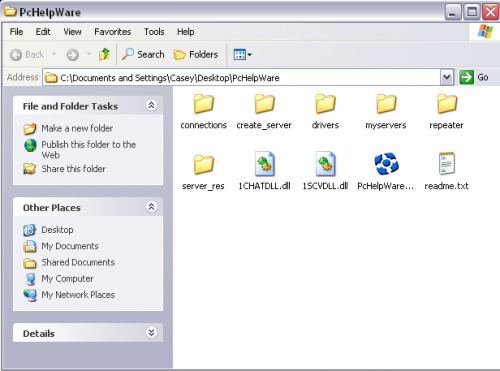Viewport: 500px width, 371px height.
Task: Click the Publish to Web globe icon
Action: coord(30,146)
